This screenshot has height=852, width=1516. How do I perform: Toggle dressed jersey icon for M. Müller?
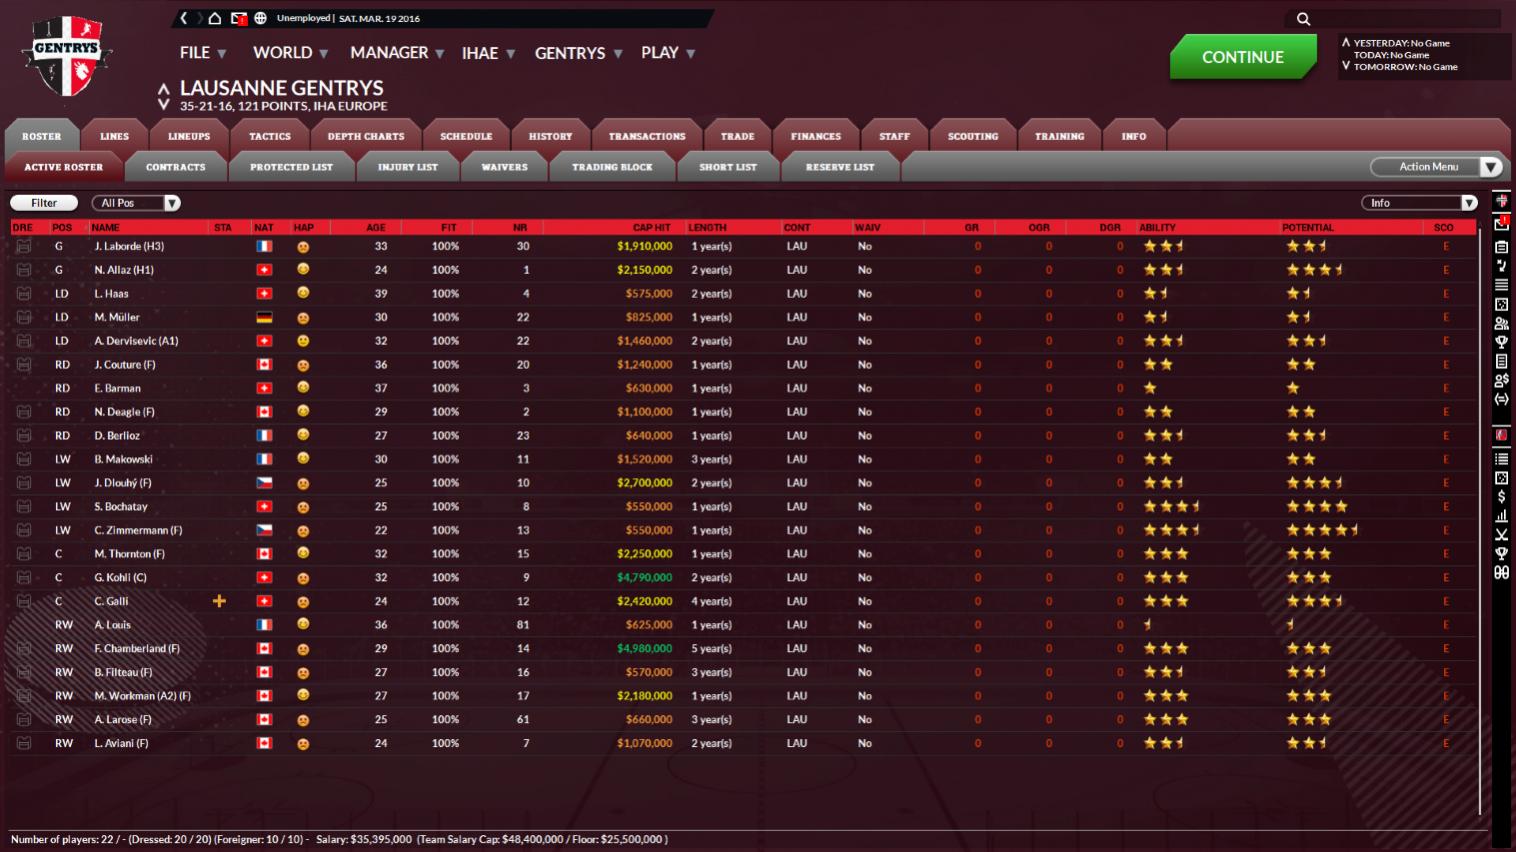click(x=24, y=317)
